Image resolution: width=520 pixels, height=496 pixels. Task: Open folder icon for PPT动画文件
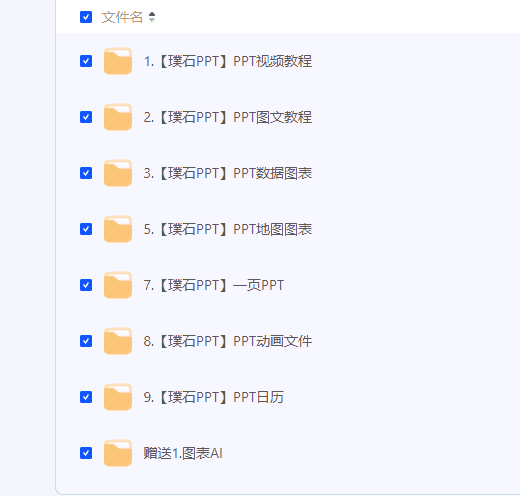coord(118,341)
